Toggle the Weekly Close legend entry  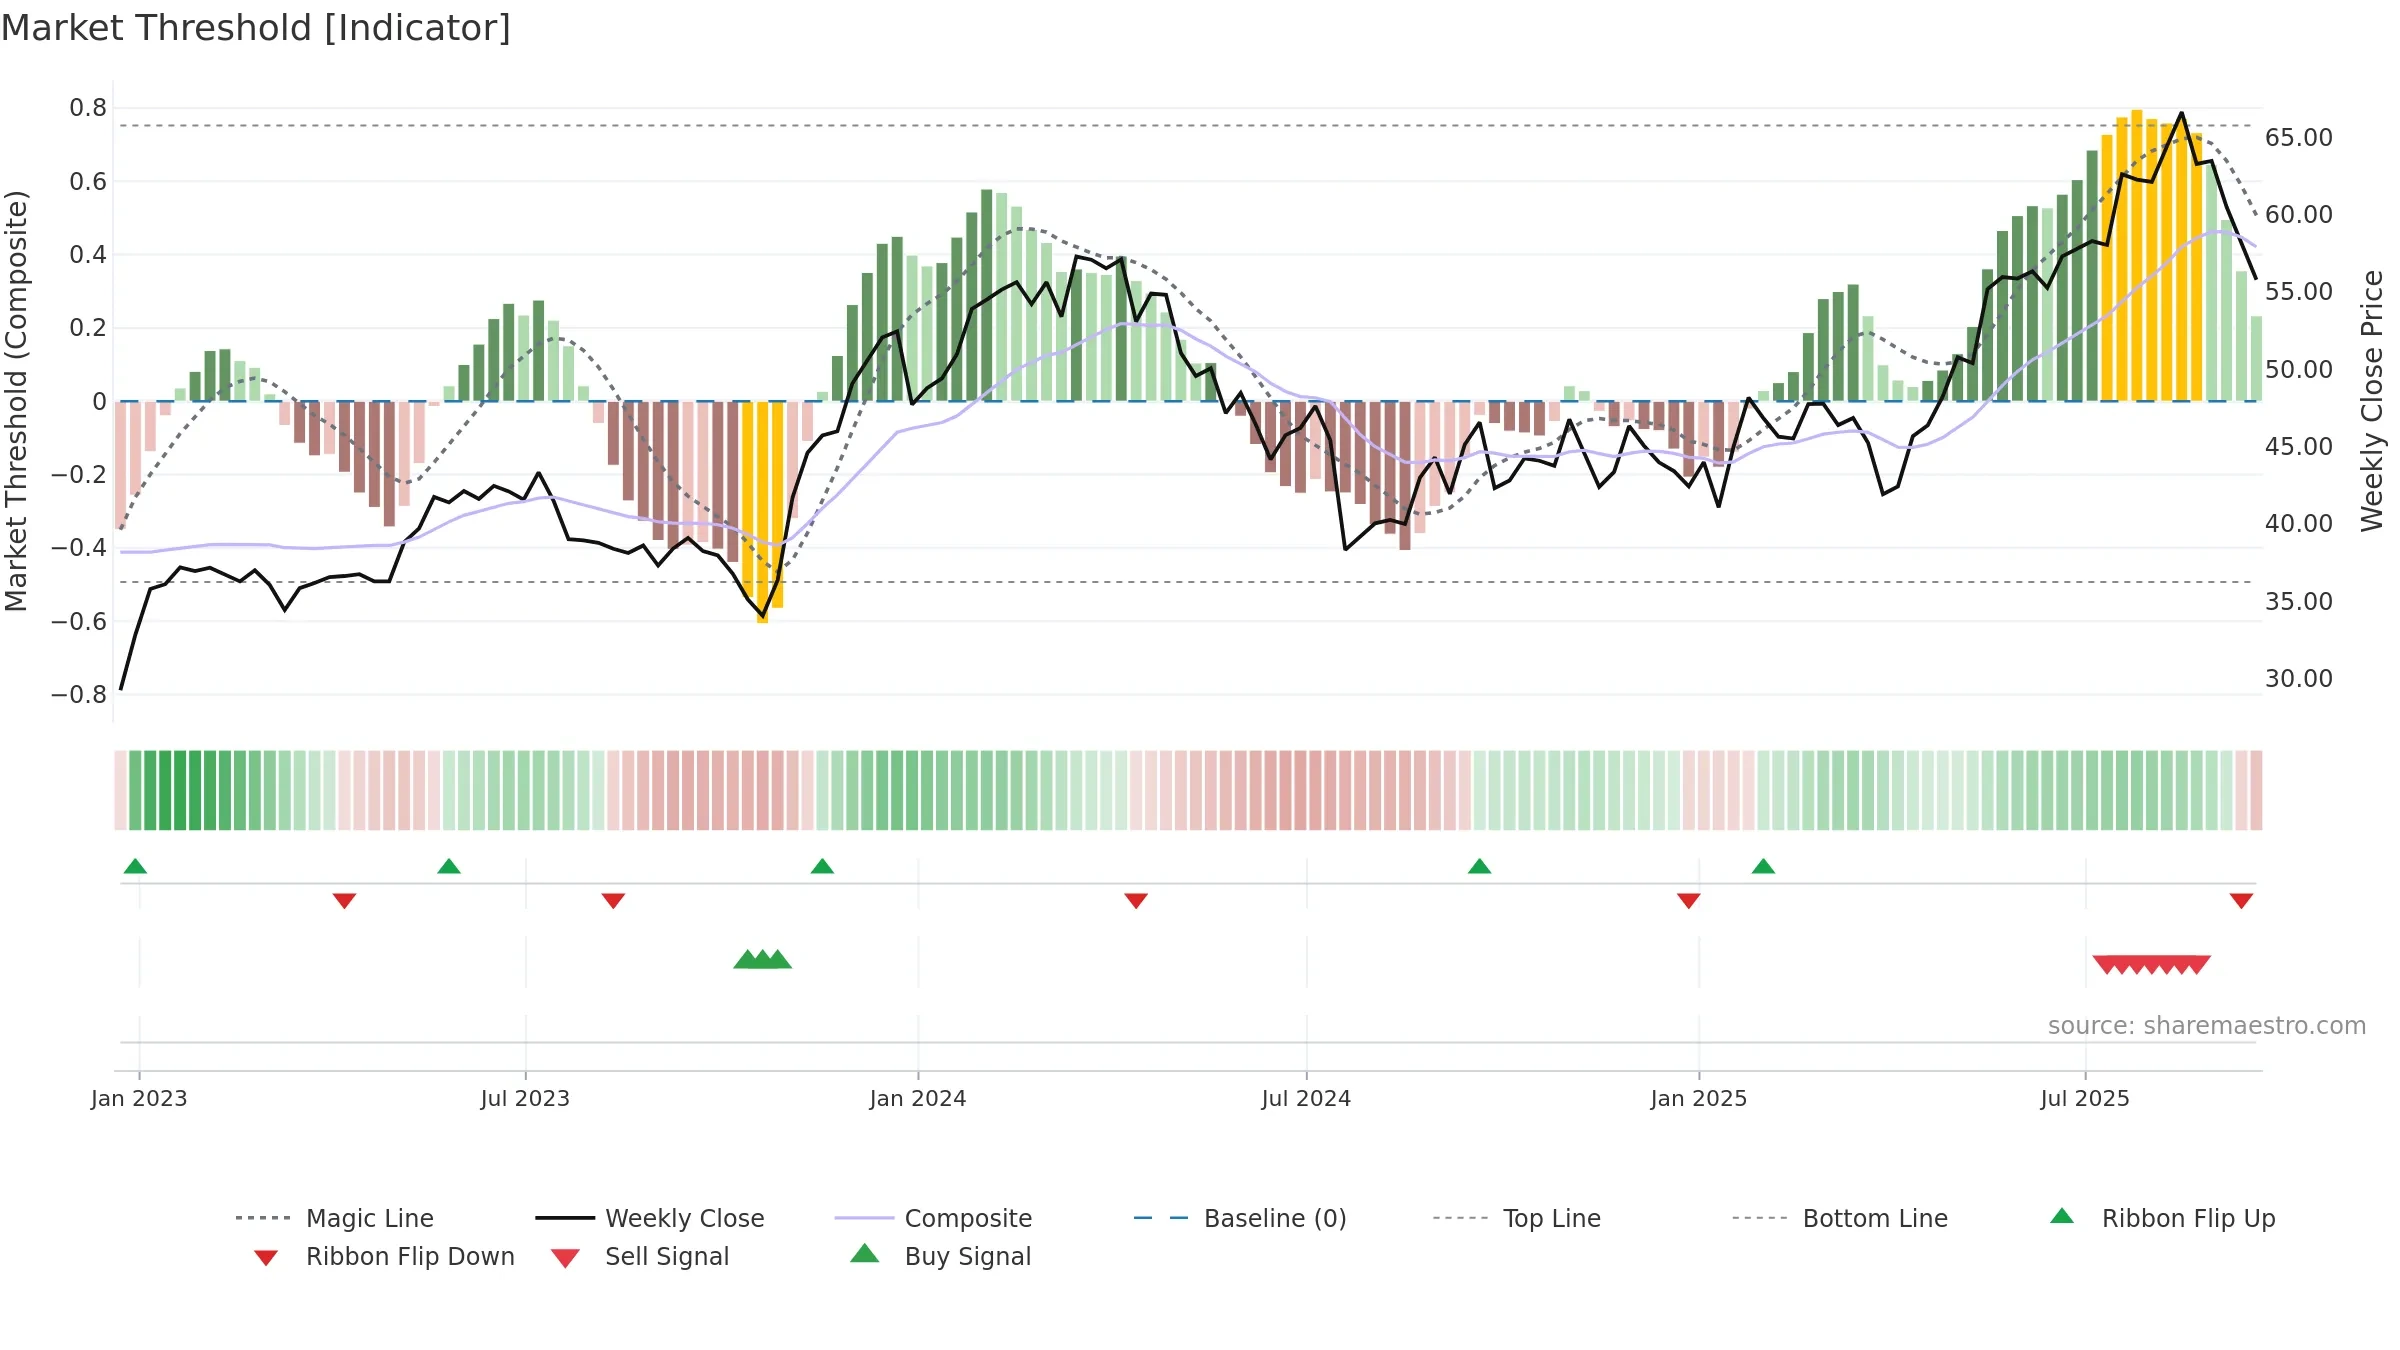[650, 1218]
